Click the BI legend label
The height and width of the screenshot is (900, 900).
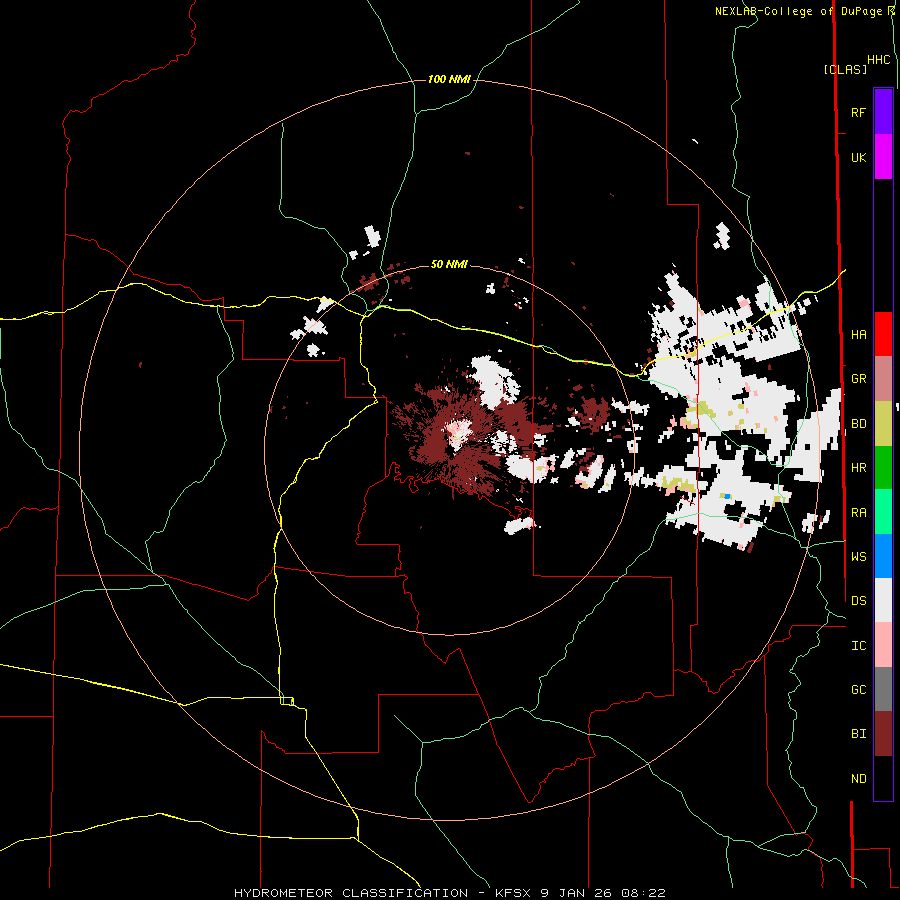(x=858, y=734)
